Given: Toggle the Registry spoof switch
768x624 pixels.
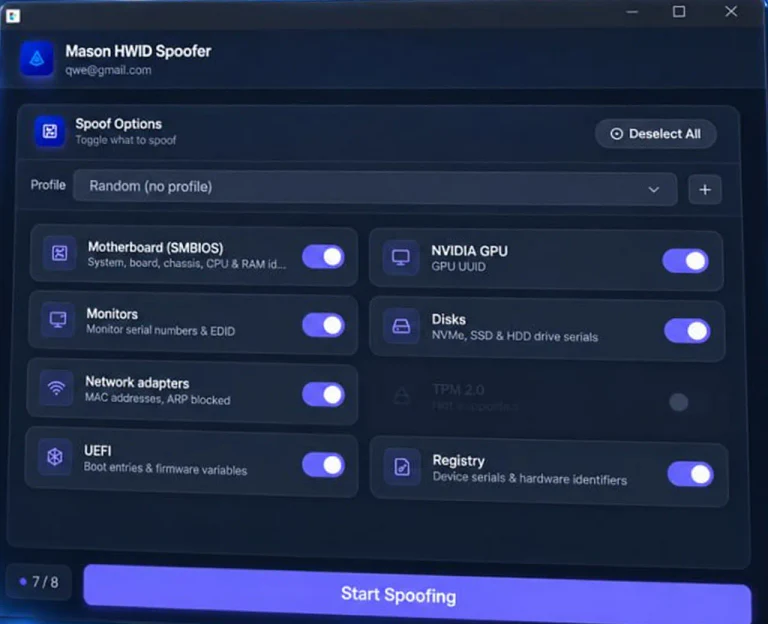Looking at the screenshot, I should (691, 474).
